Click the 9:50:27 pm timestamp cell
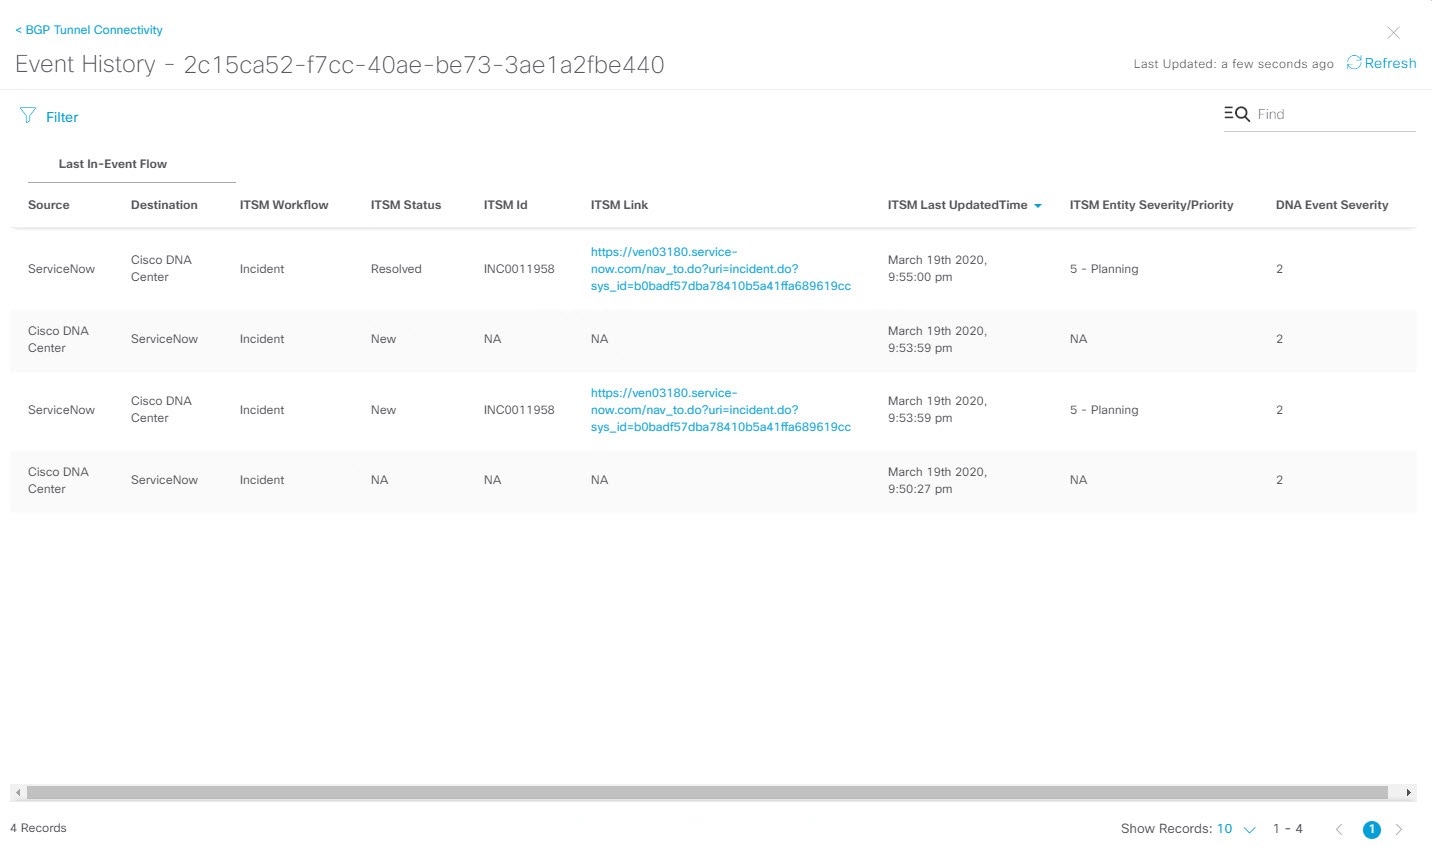 [x=937, y=480]
